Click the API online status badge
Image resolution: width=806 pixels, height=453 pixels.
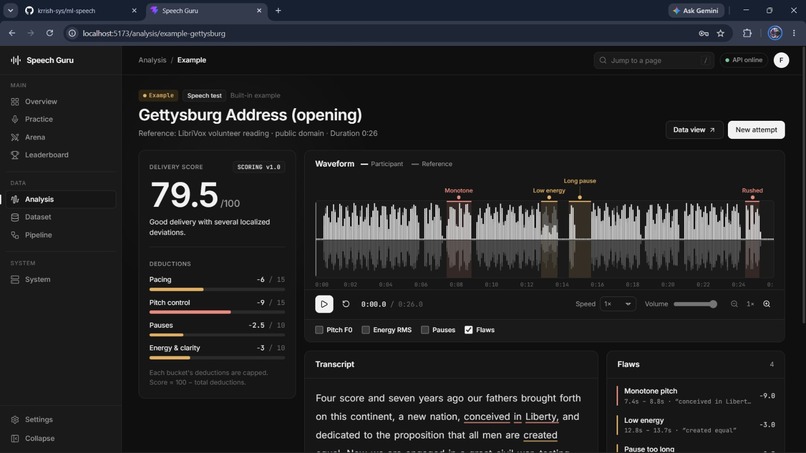click(743, 60)
